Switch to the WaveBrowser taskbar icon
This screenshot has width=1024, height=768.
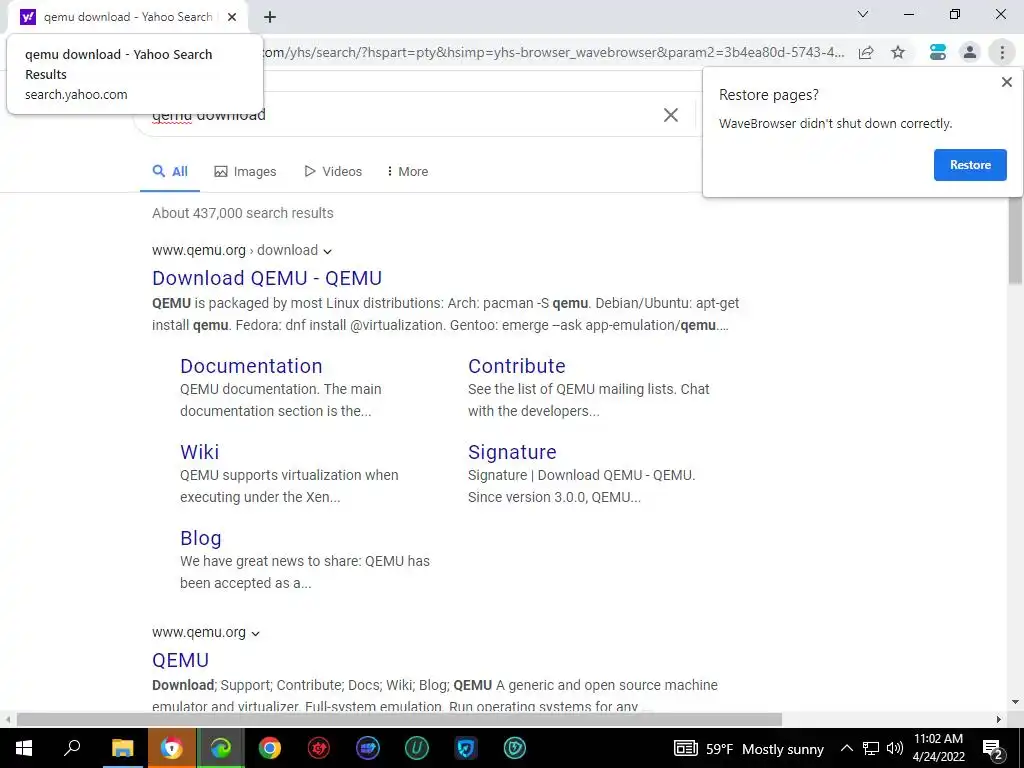click(221, 748)
